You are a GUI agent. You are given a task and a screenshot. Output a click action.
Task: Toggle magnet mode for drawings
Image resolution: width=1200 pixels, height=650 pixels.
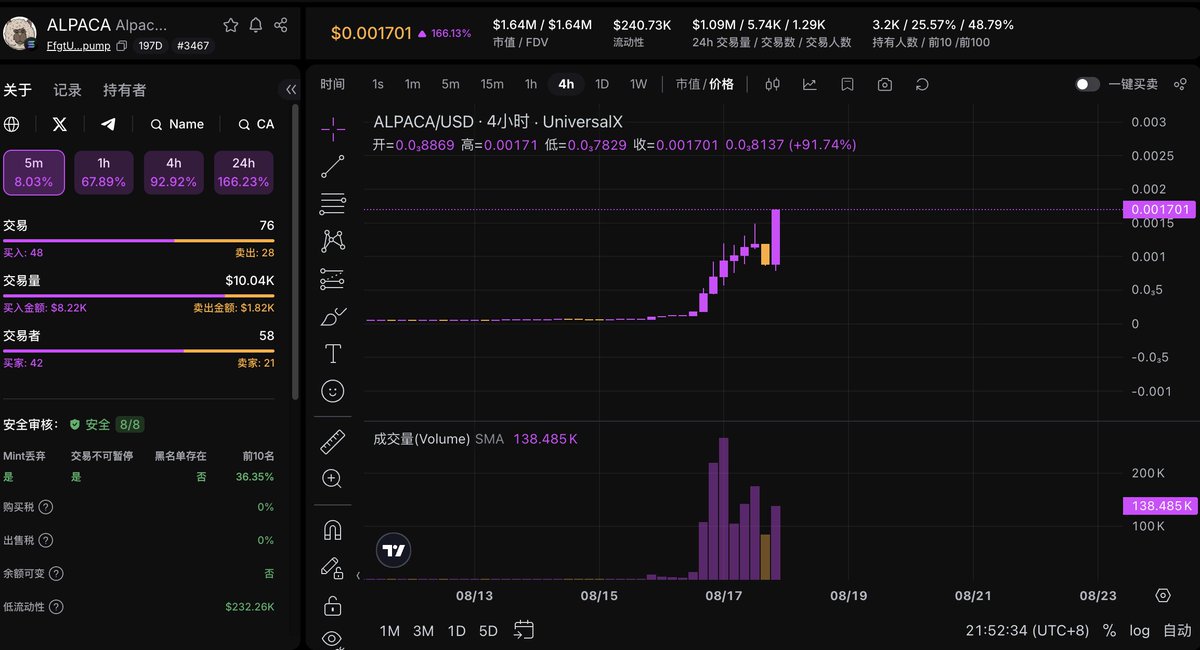[x=332, y=530]
